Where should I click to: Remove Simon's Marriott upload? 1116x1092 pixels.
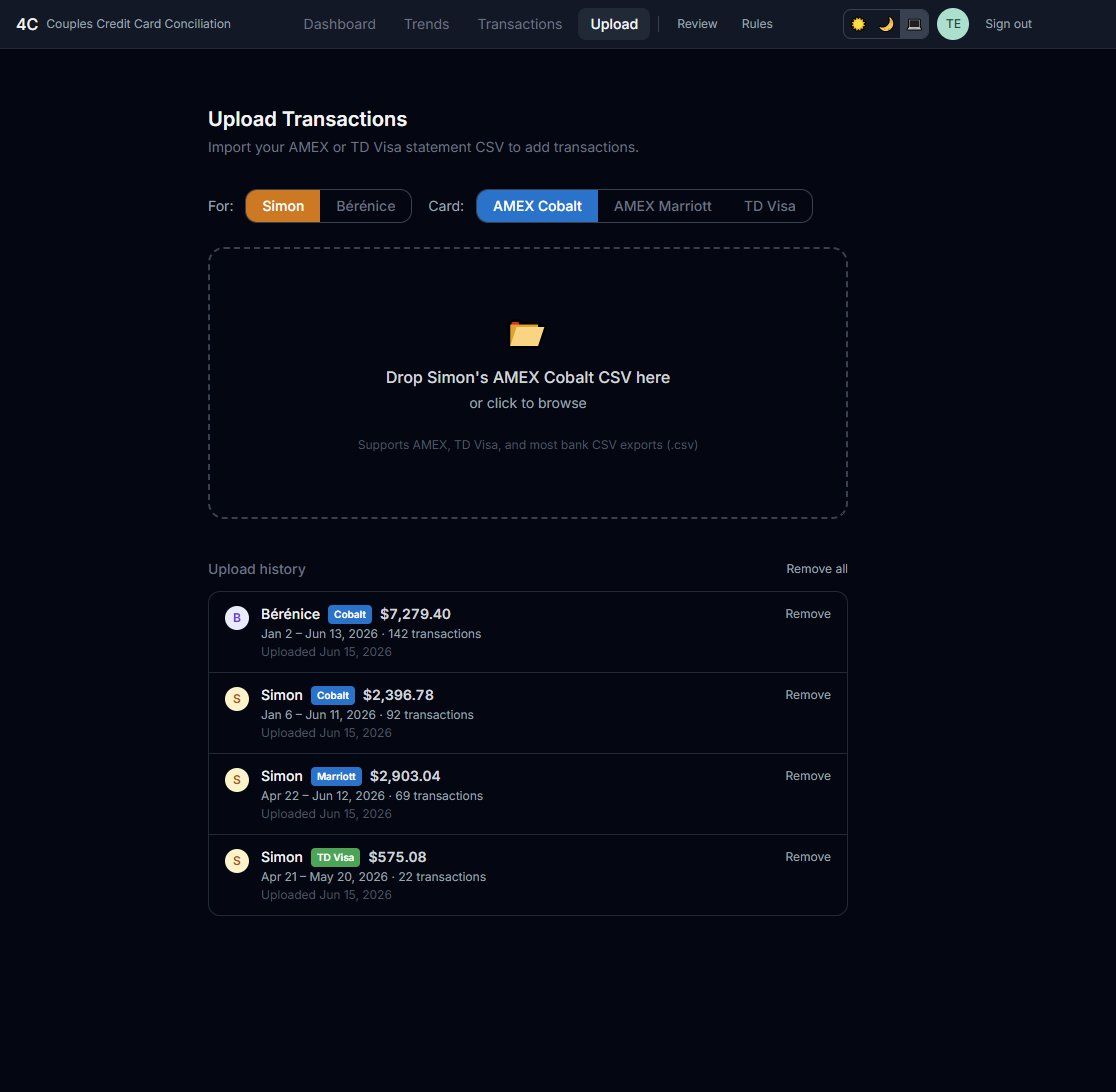click(808, 776)
